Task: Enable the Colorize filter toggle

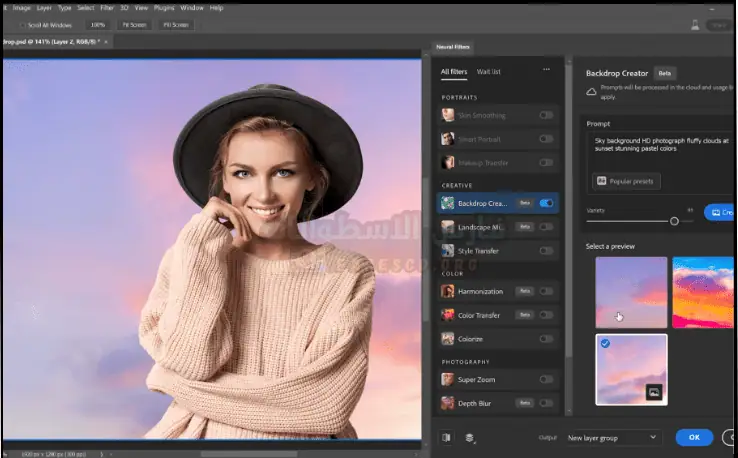Action: [546, 339]
